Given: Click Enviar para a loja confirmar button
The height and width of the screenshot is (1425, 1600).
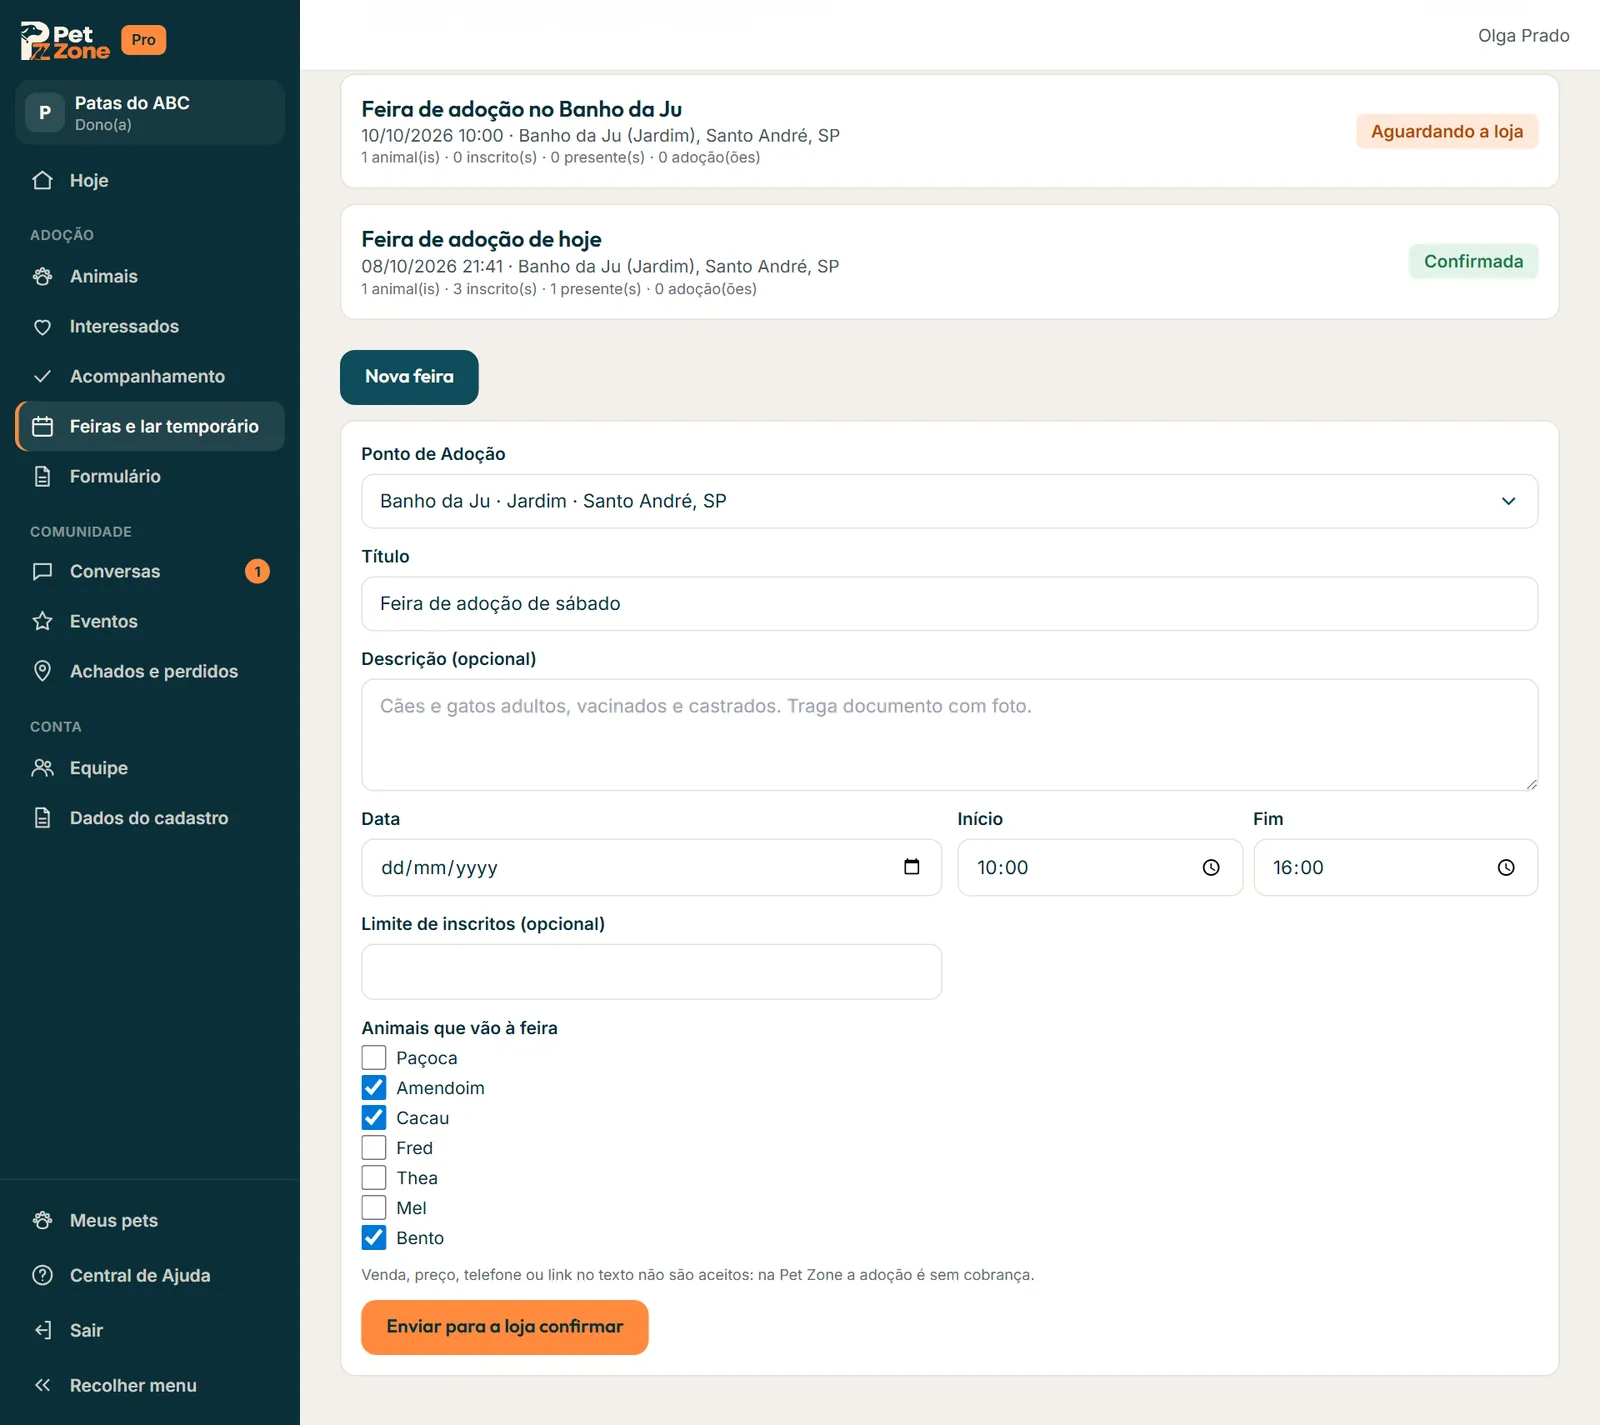Looking at the screenshot, I should [x=505, y=1327].
